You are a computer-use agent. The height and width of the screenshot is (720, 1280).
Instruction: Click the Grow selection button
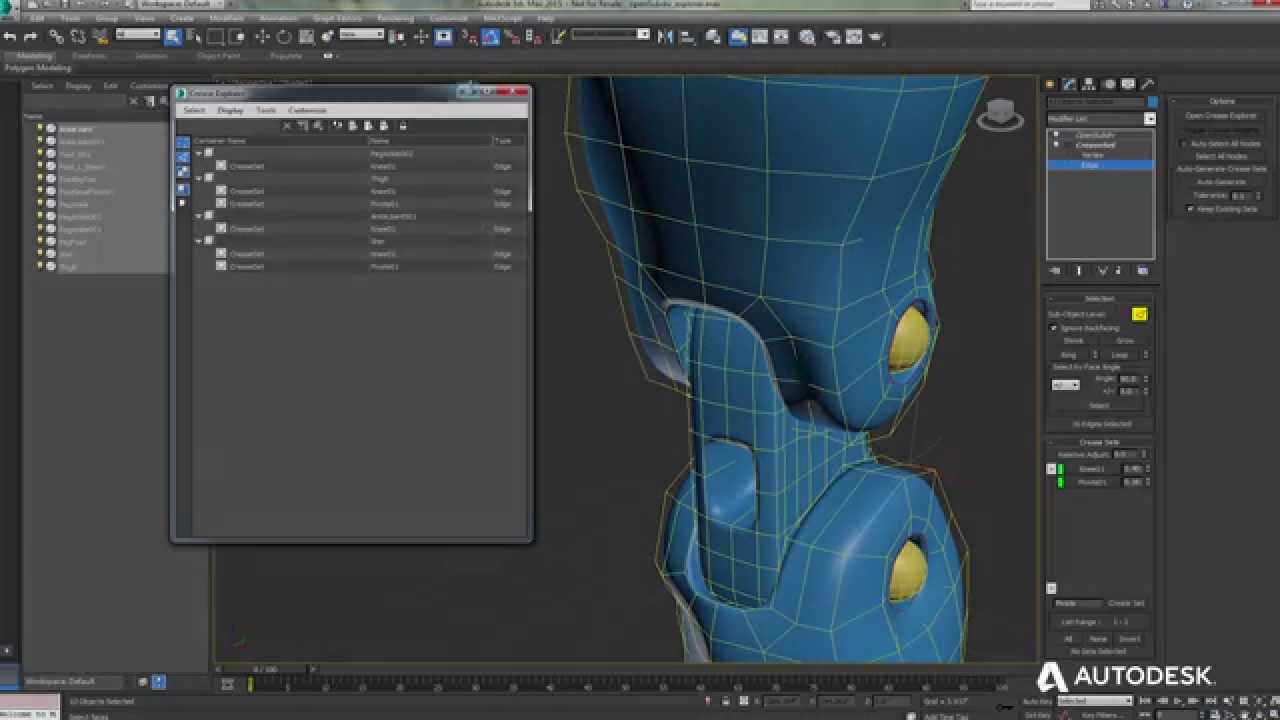tap(1125, 341)
